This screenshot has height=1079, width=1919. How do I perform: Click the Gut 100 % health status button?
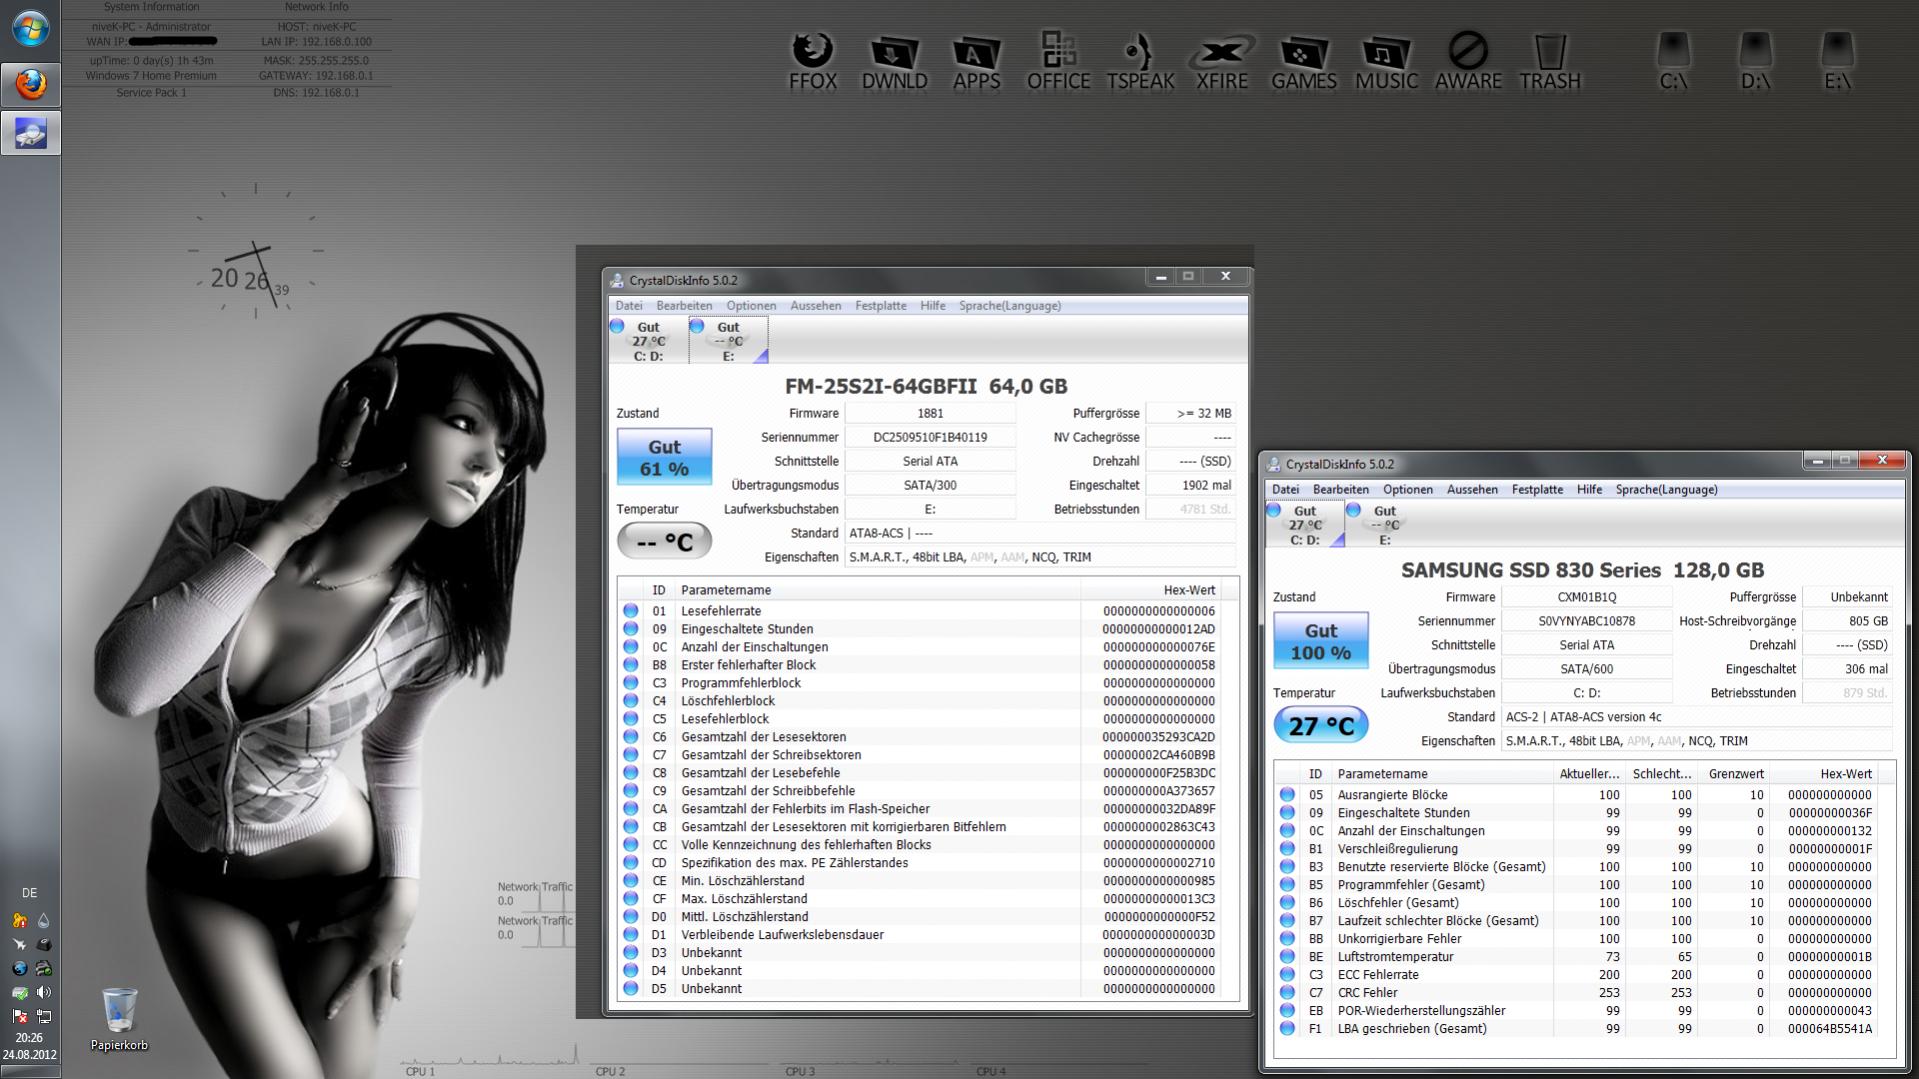(x=1320, y=641)
